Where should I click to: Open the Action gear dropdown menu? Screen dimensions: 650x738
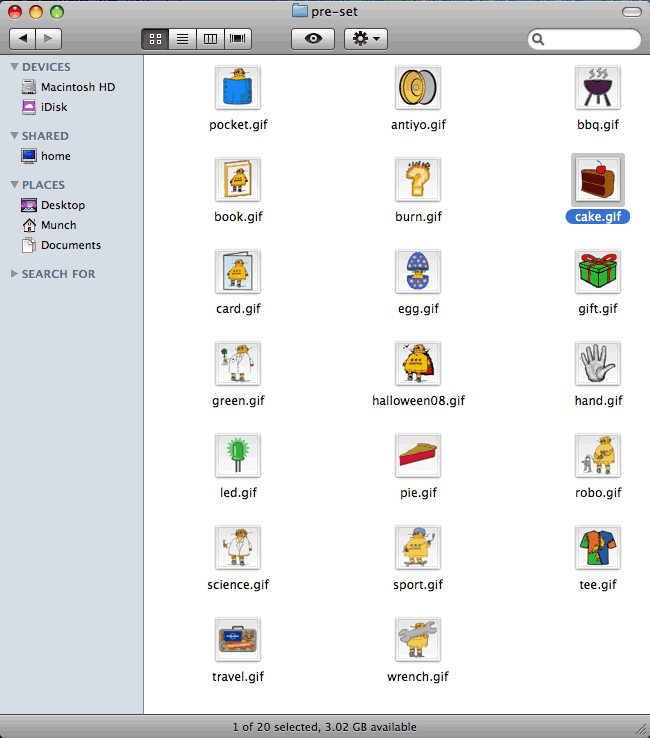[x=366, y=39]
